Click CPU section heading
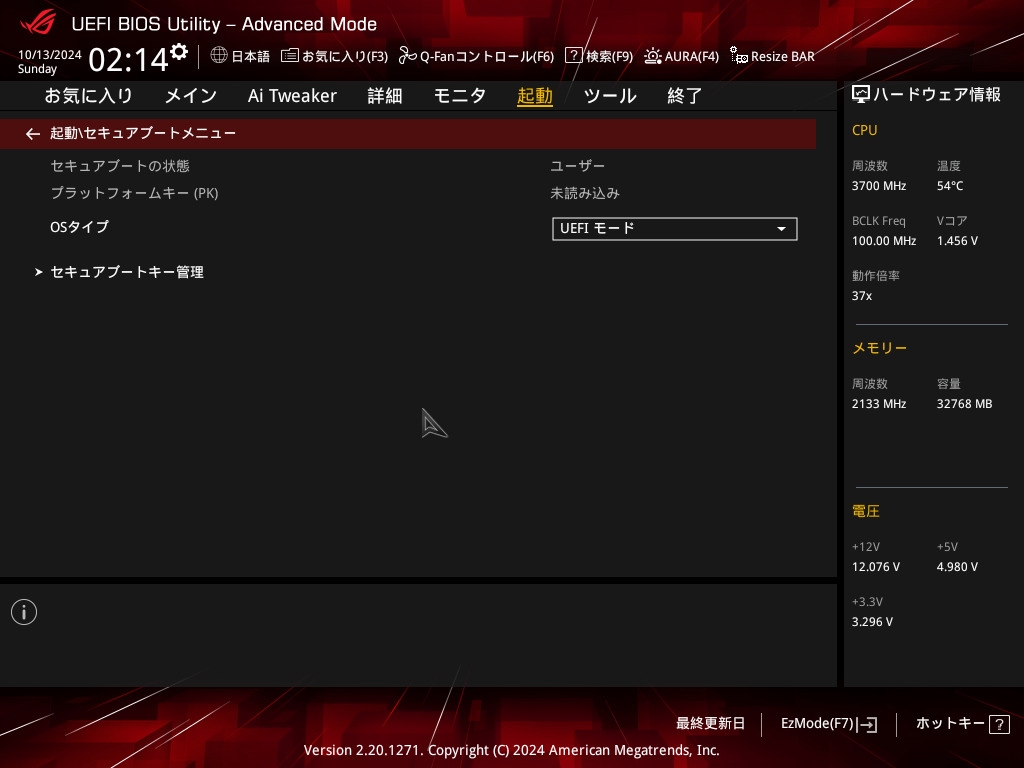 coord(865,130)
